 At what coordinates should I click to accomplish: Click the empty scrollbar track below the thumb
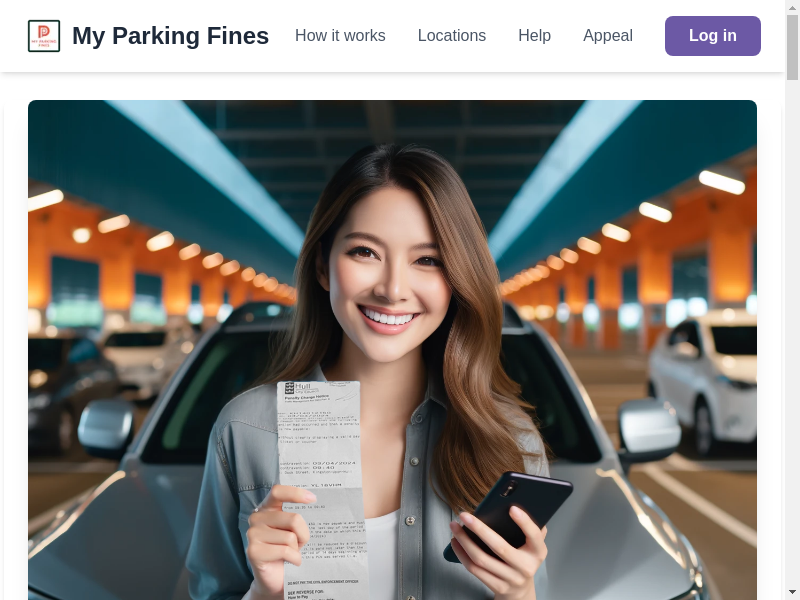point(792,332)
